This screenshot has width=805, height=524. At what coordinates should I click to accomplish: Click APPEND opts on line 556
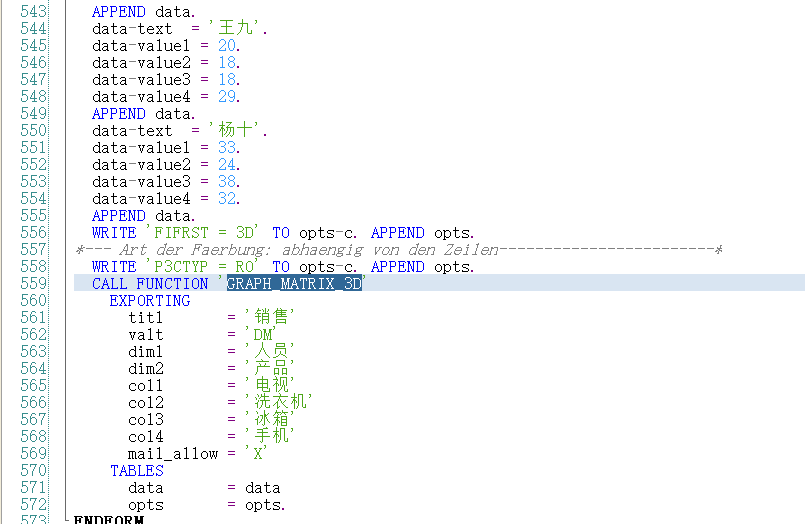pos(423,232)
